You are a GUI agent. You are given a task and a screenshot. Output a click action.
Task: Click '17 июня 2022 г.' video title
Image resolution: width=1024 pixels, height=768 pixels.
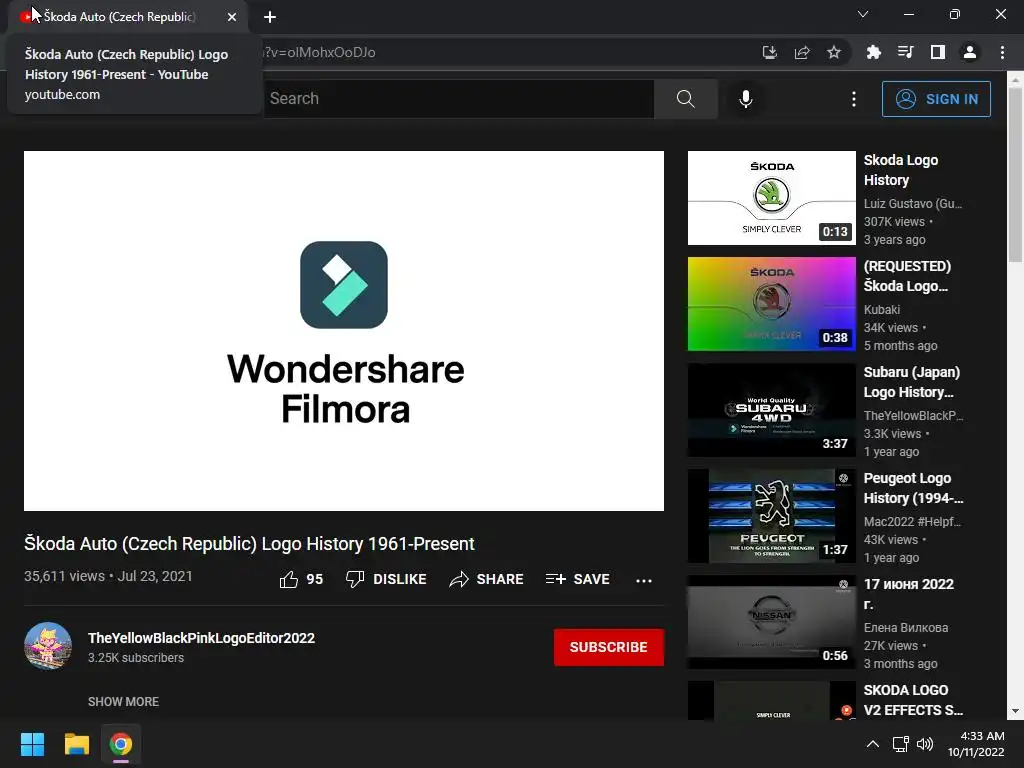click(x=908, y=594)
